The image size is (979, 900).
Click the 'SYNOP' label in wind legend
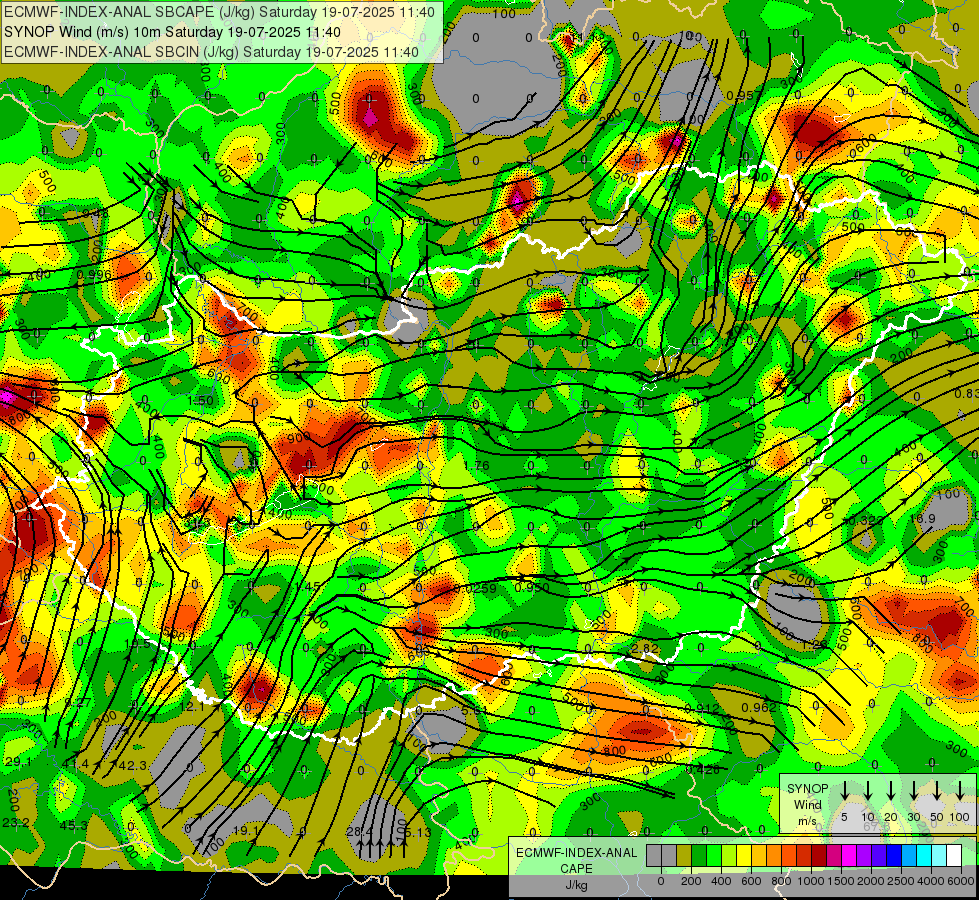[807, 788]
